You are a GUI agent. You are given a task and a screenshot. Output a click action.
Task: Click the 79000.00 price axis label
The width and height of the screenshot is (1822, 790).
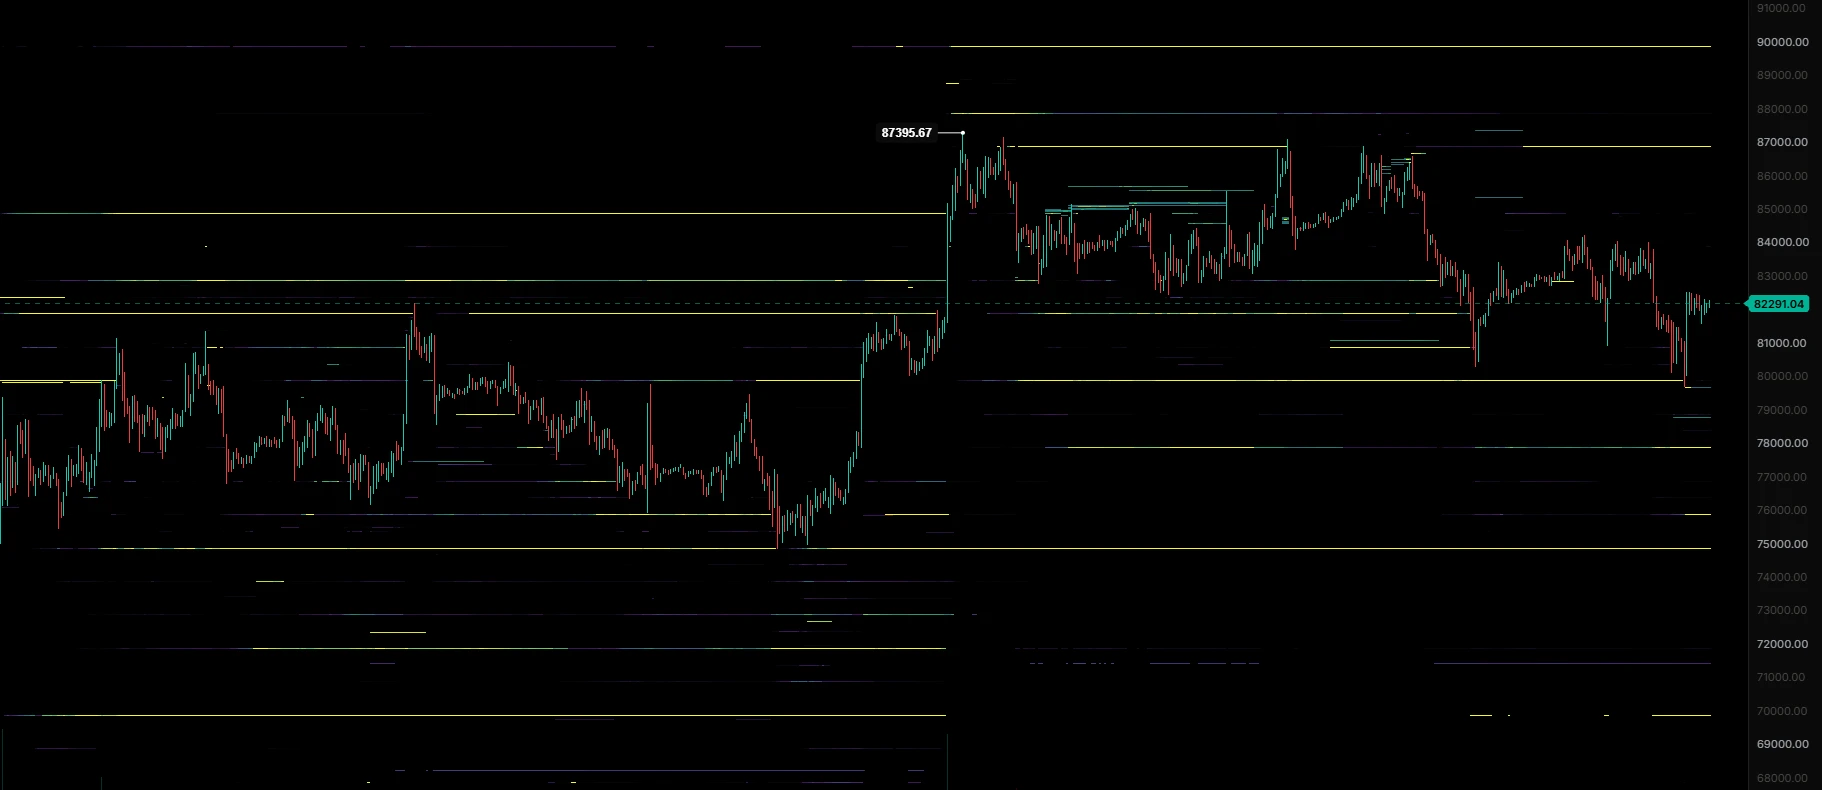click(x=1782, y=410)
